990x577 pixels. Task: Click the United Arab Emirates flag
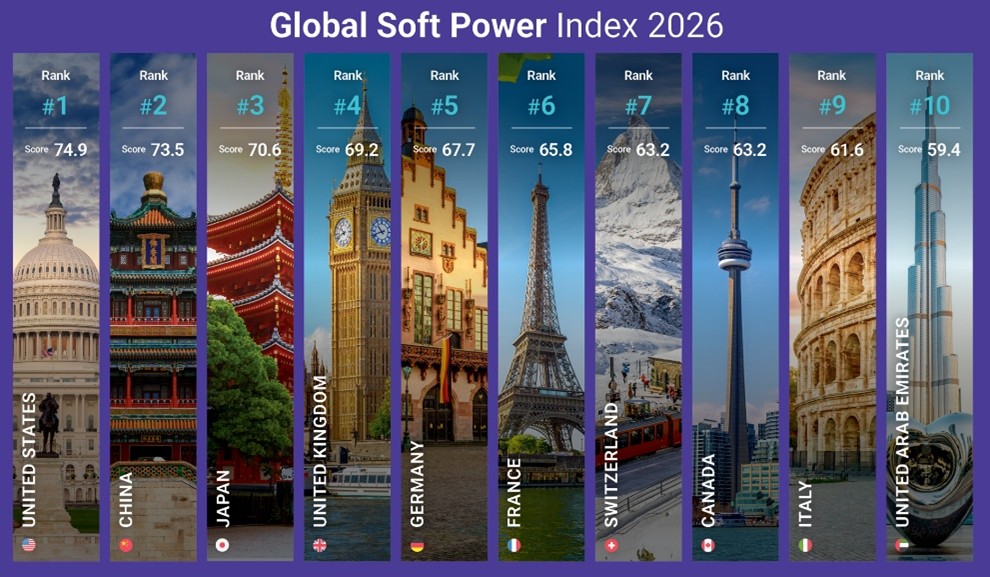tap(903, 545)
